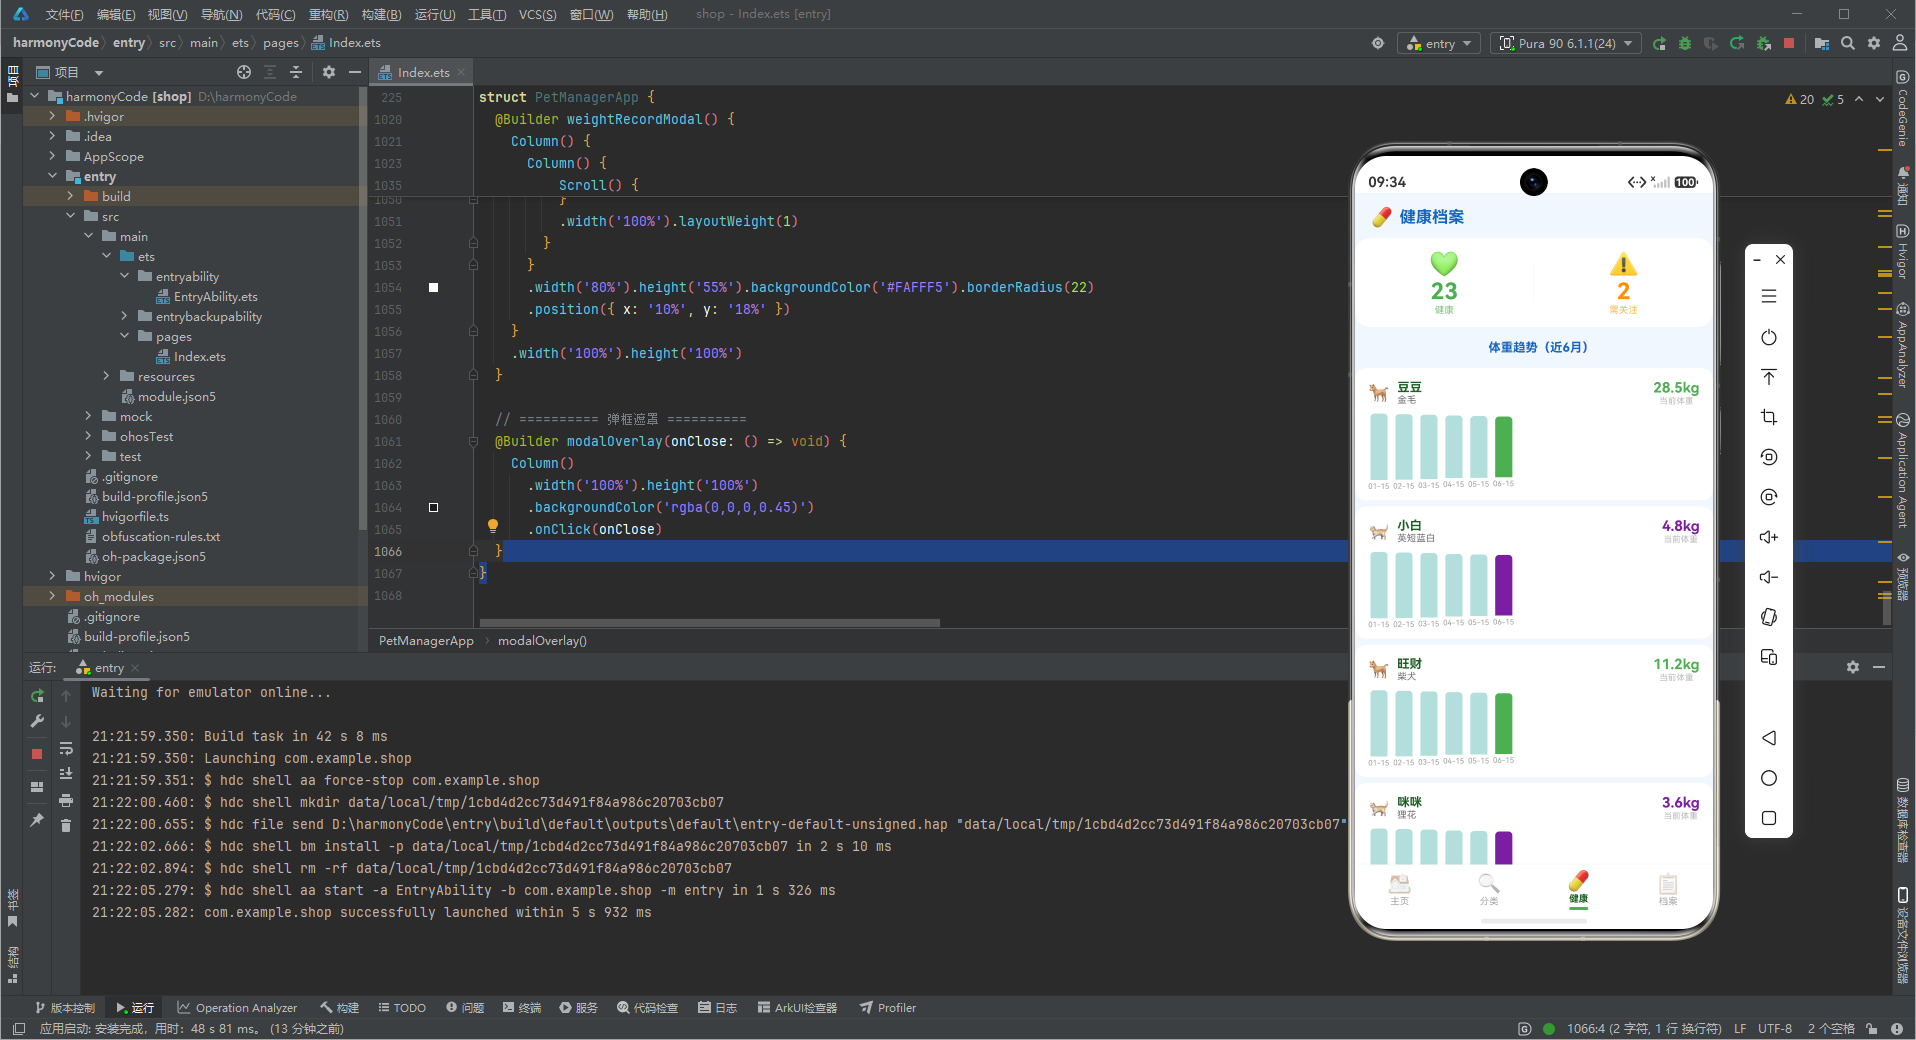Click emulator Back triangle button
The width and height of the screenshot is (1916, 1040).
tap(1769, 738)
